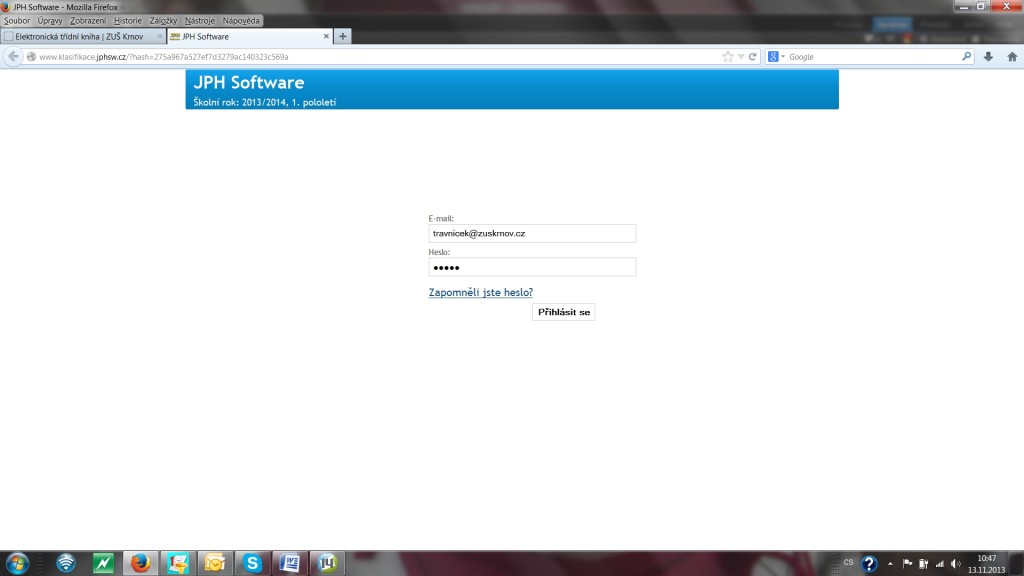1024x576 pixels.
Task: Switch to Microsoft Word in taskbar
Action: click(x=289, y=563)
